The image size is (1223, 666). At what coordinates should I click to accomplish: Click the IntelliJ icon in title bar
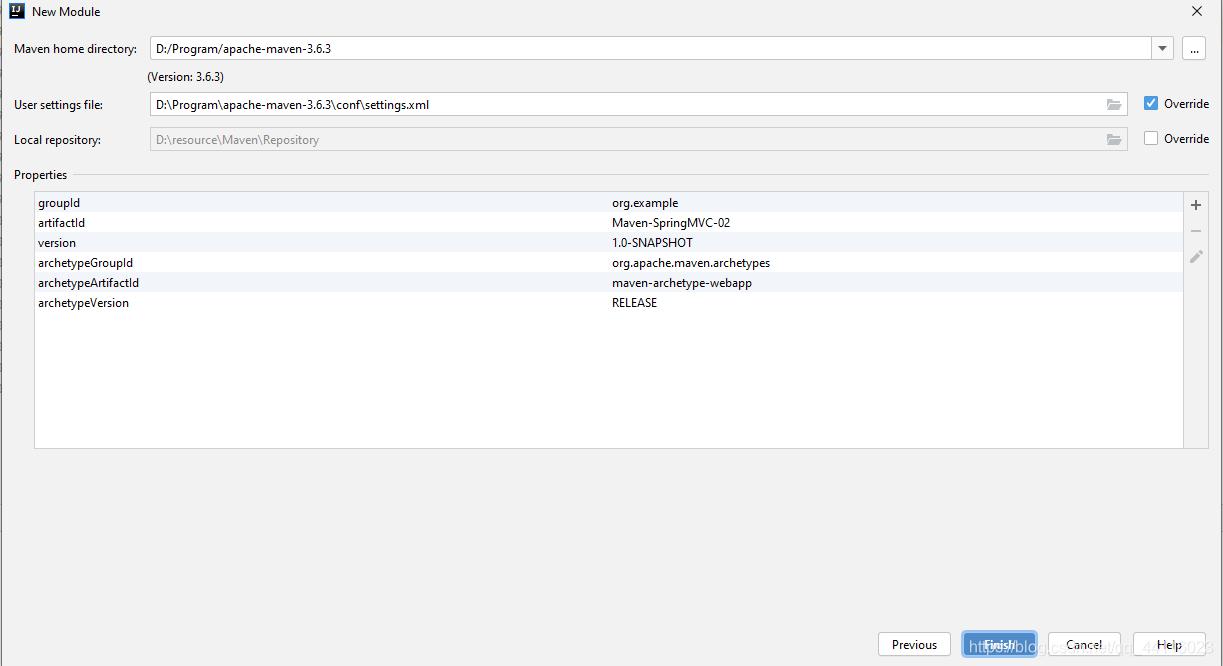coord(16,12)
